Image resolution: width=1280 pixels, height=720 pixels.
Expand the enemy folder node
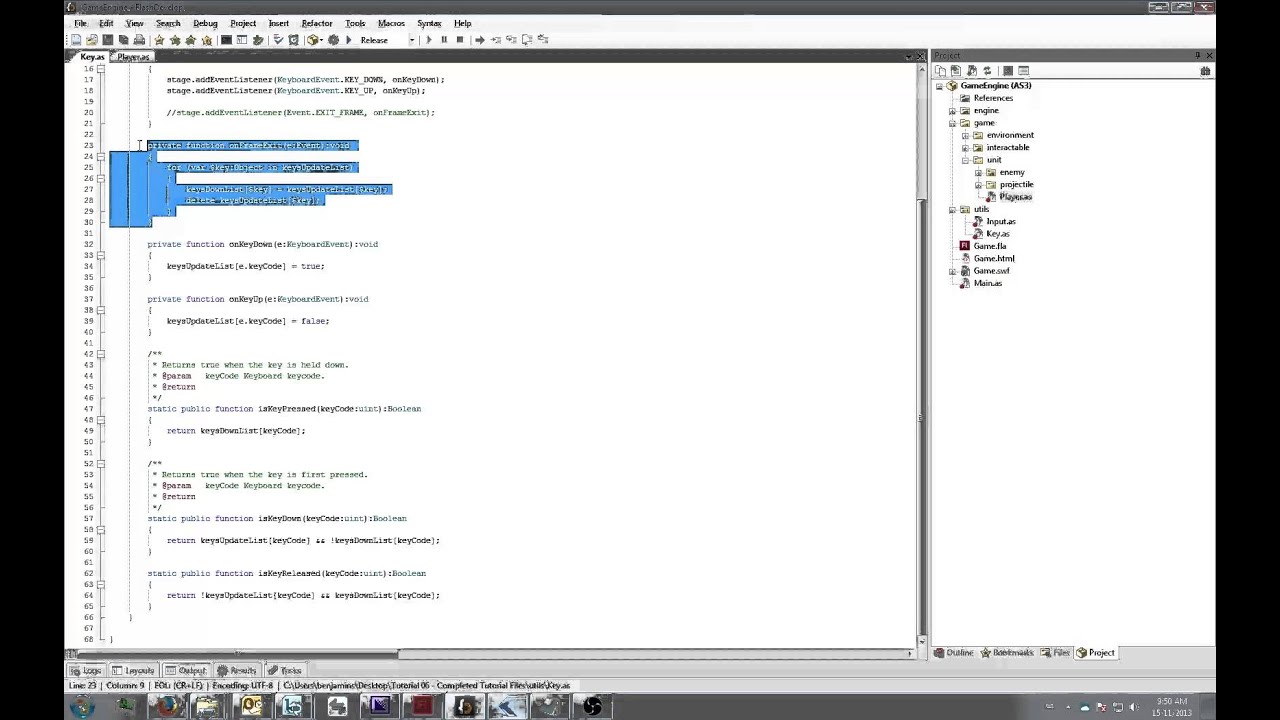pyautogui.click(x=978, y=172)
